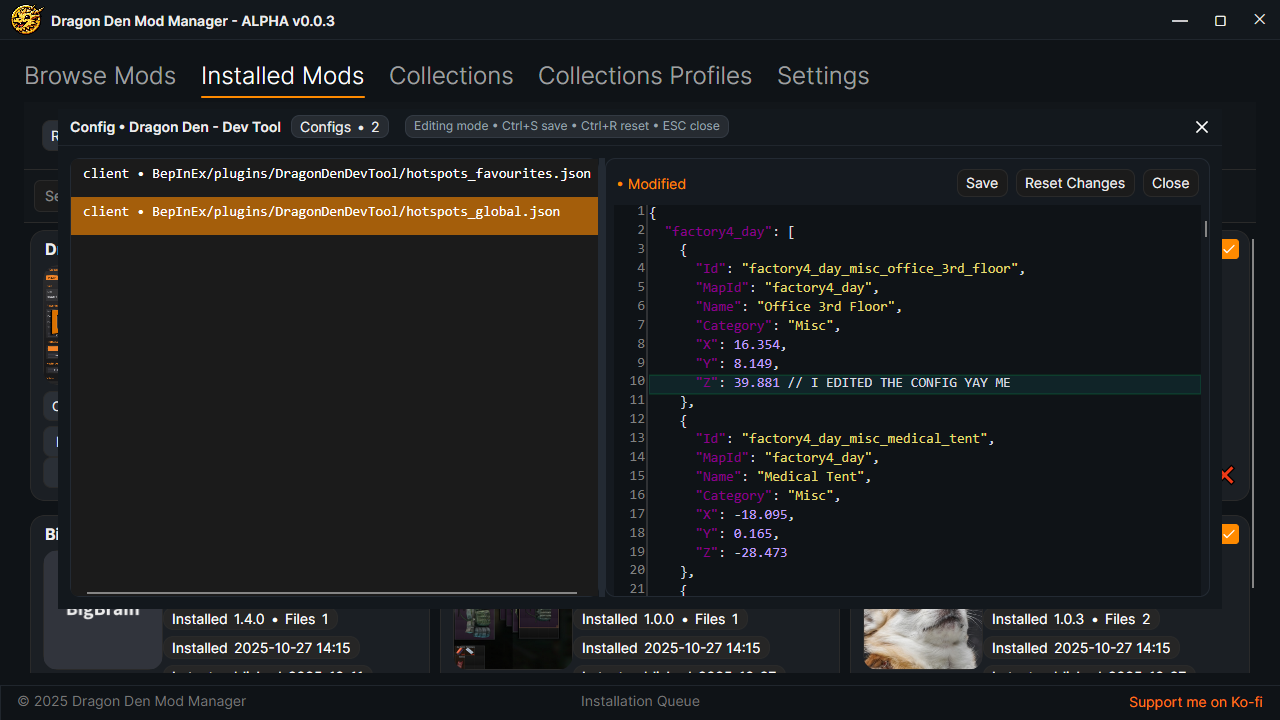Click the "Id" office_3rd_floor line
Image resolution: width=1280 pixels, height=720 pixels.
tap(861, 269)
